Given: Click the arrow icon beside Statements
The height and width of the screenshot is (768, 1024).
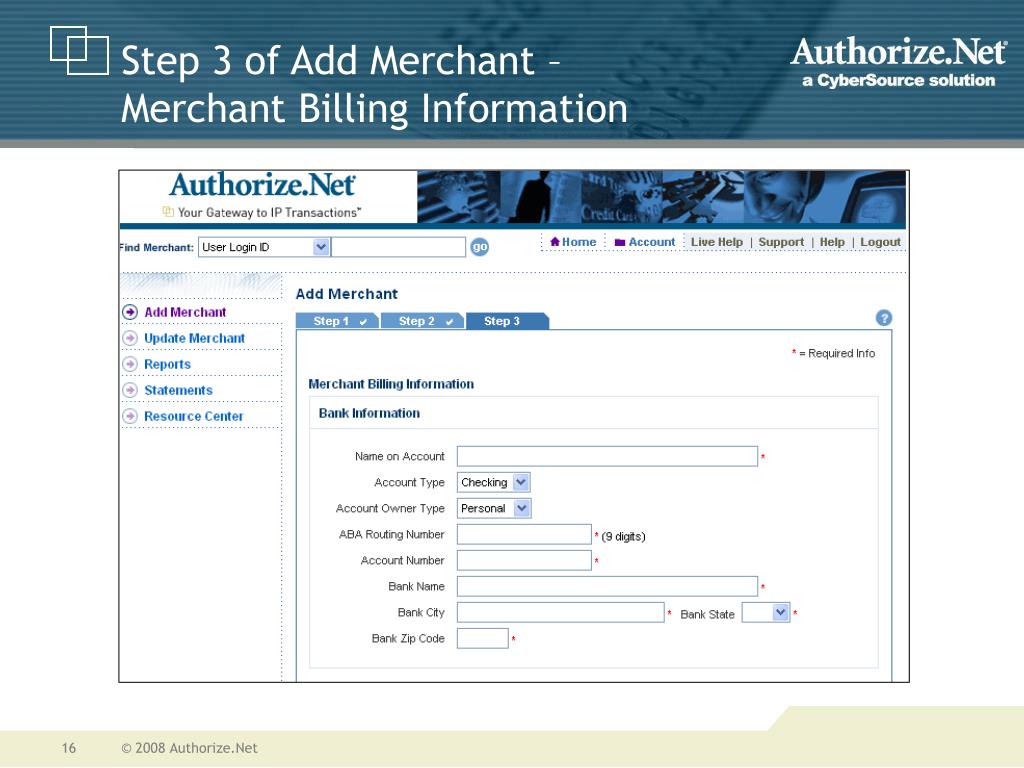Looking at the screenshot, I should click(130, 391).
